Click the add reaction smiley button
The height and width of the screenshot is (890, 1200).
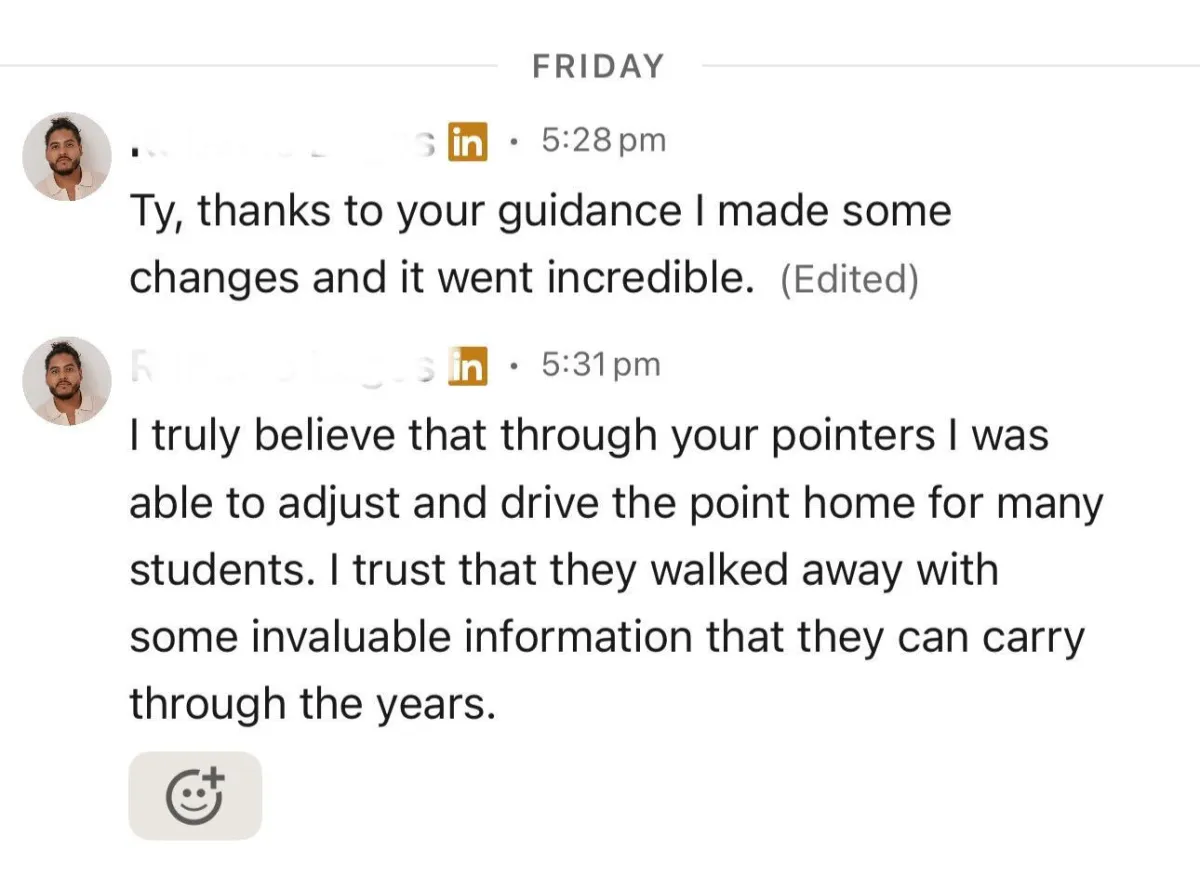(x=195, y=796)
